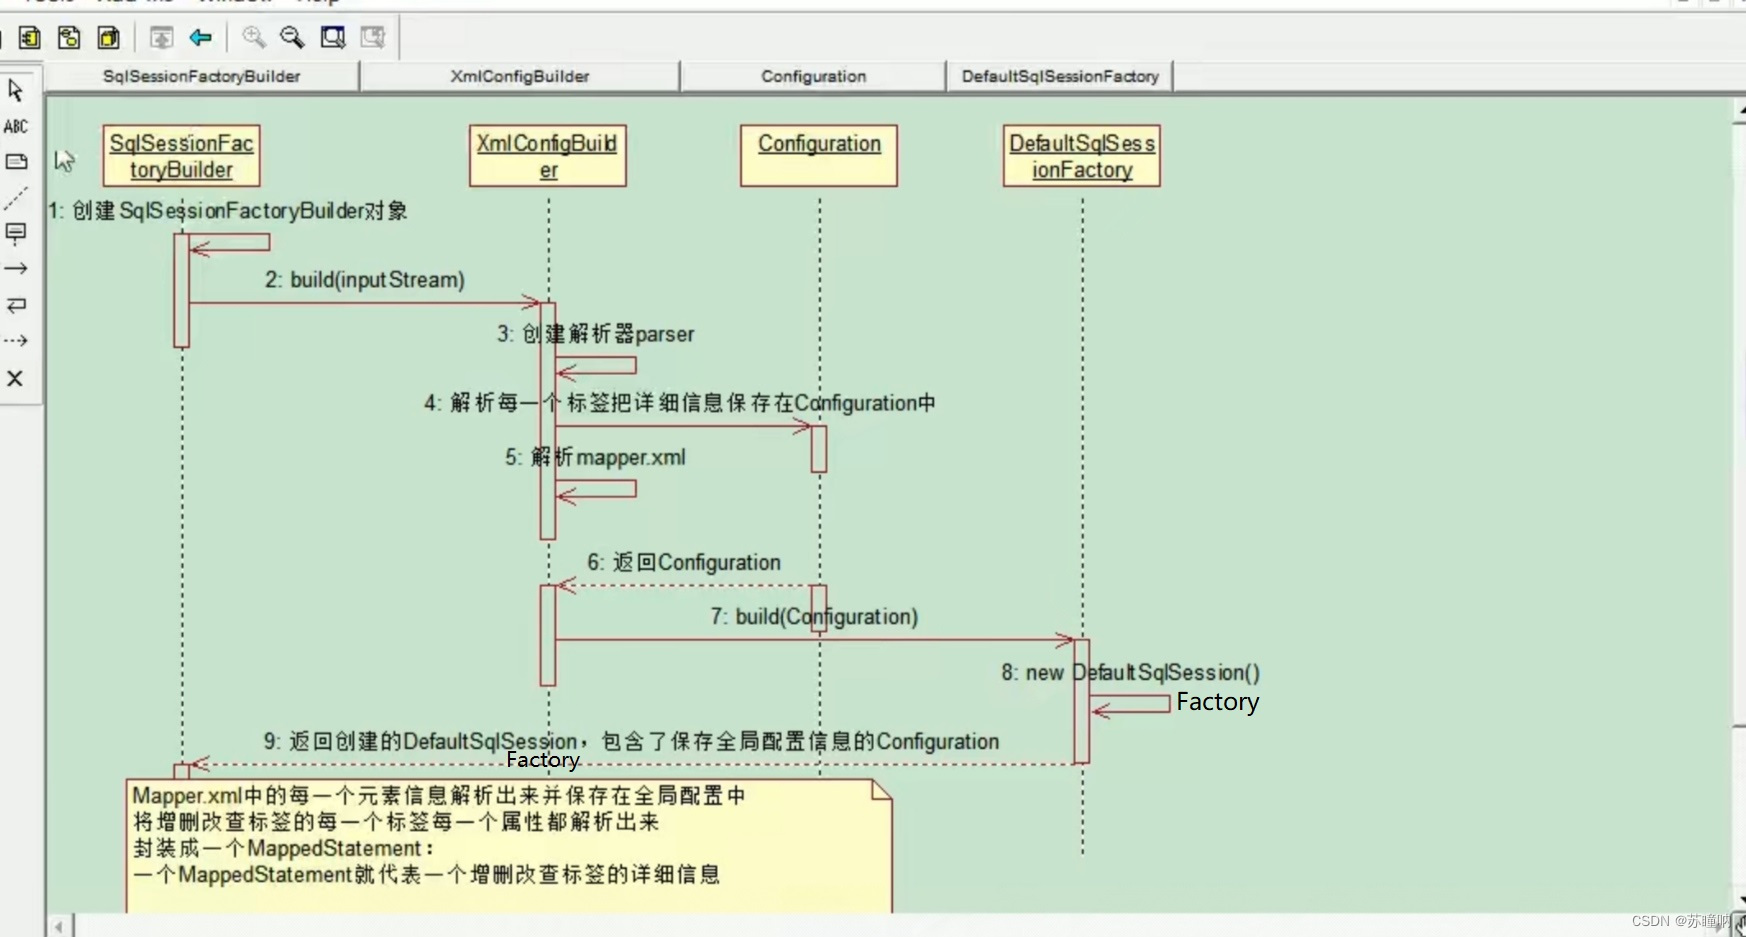Select the Anchor Note to Item tool
Viewport: 1746px width, 937px height.
coord(16,198)
